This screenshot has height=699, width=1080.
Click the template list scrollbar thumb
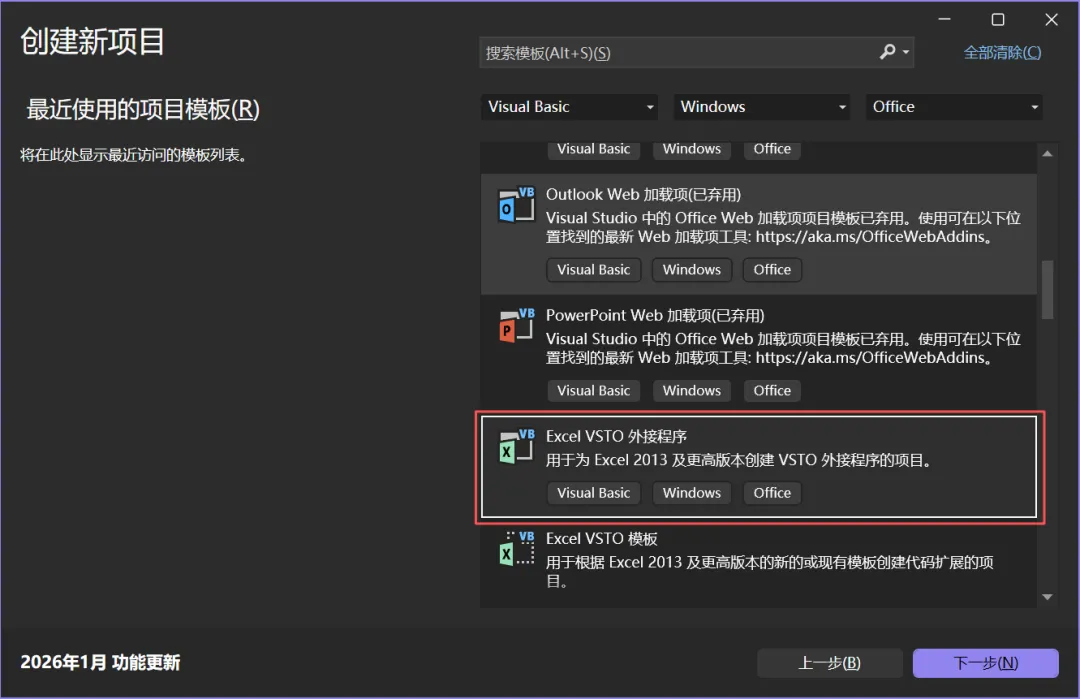(x=1048, y=289)
